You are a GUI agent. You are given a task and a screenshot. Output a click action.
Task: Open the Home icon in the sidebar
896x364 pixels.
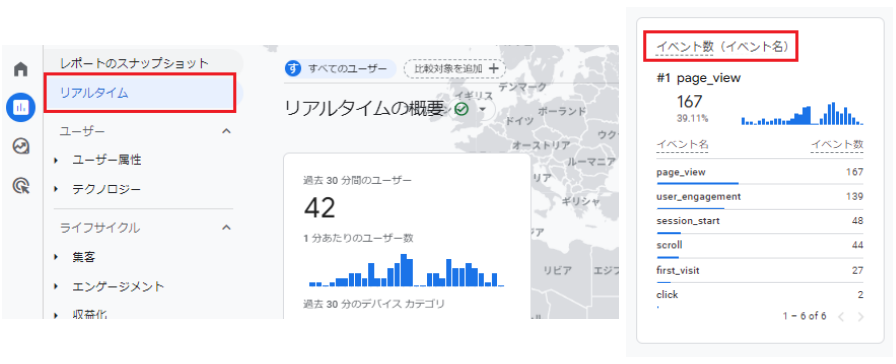coord(21,70)
